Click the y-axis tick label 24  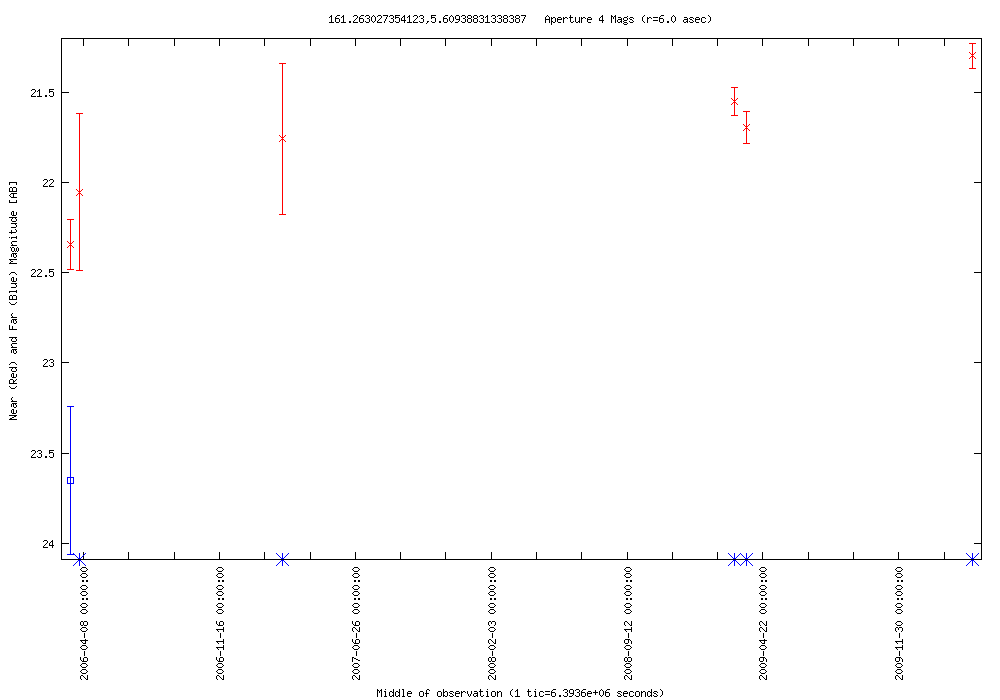[x=48, y=544]
